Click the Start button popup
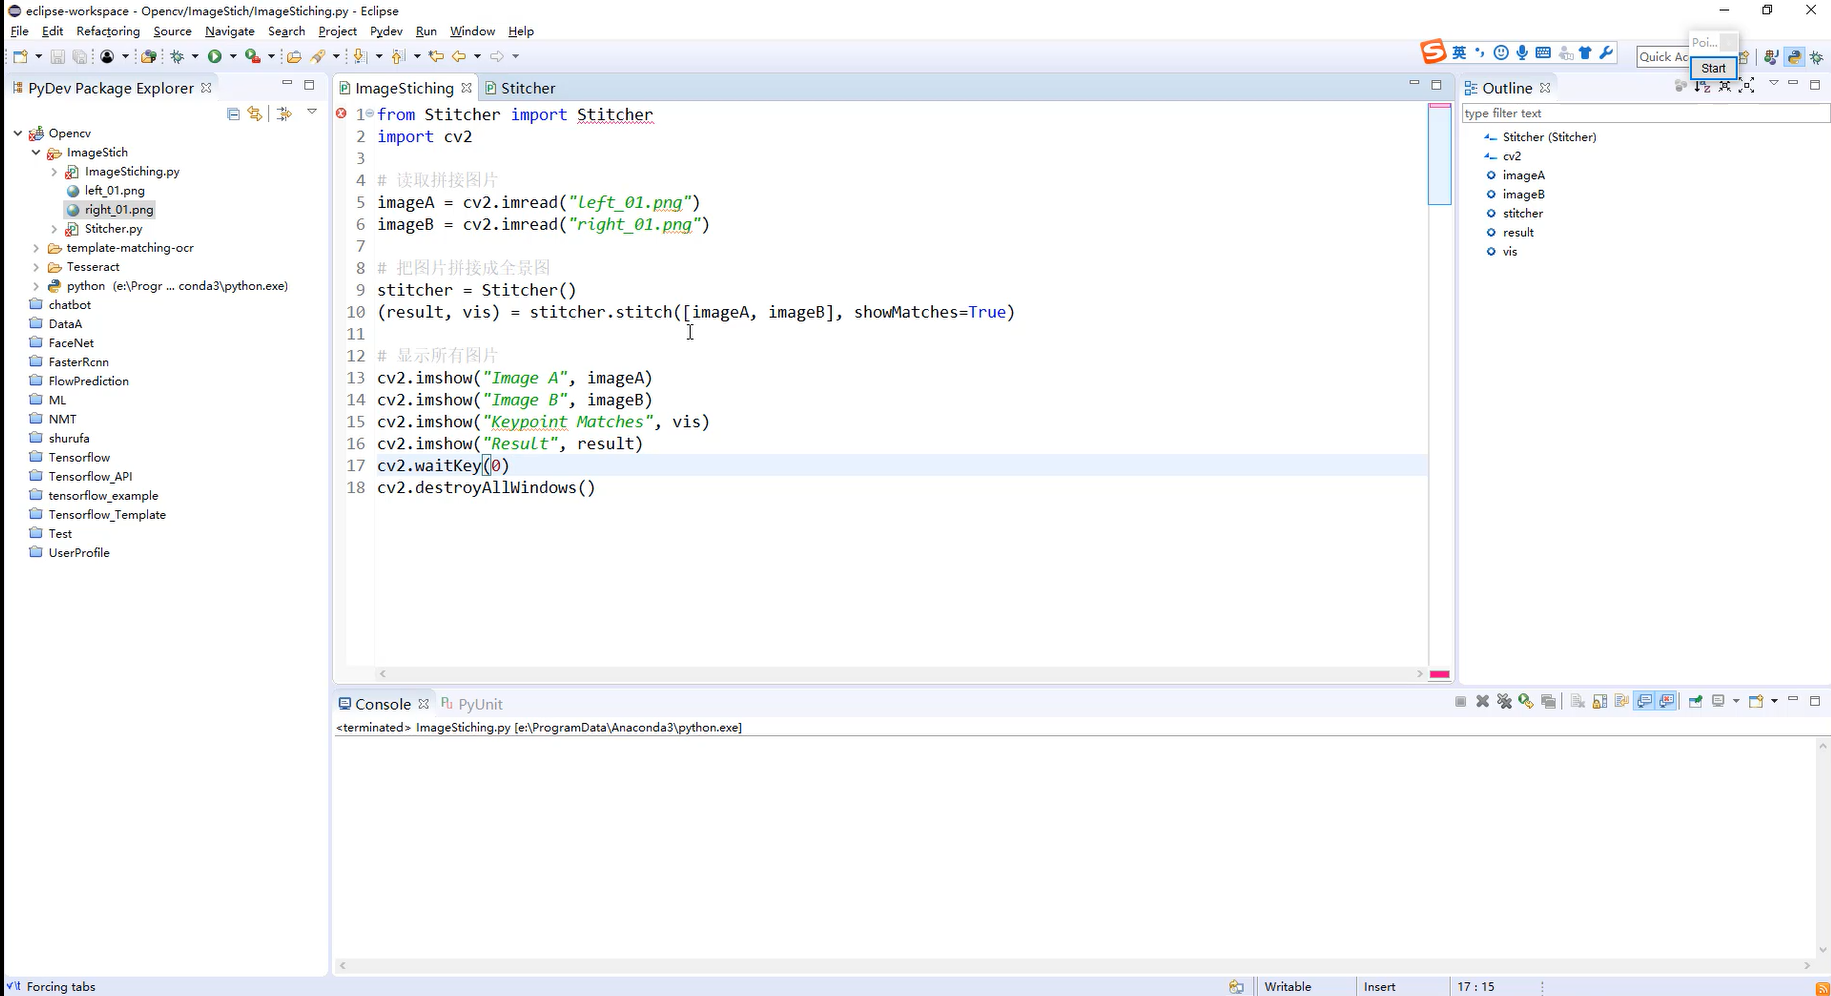 [1713, 68]
